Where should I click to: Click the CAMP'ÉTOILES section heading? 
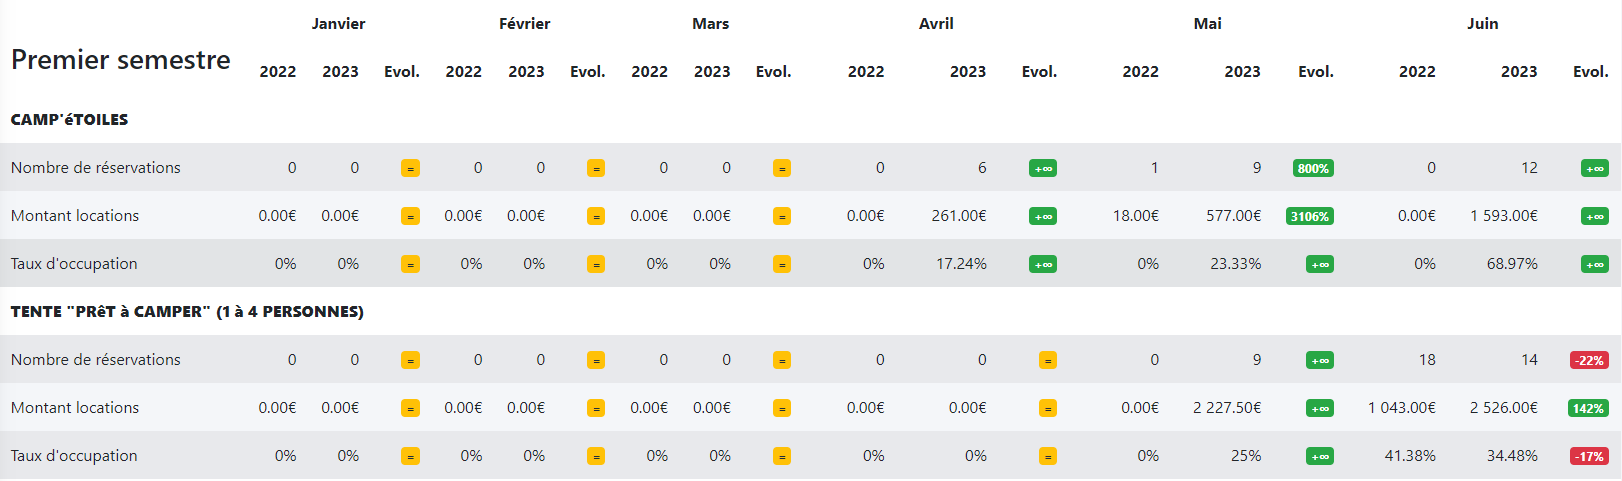(x=69, y=120)
